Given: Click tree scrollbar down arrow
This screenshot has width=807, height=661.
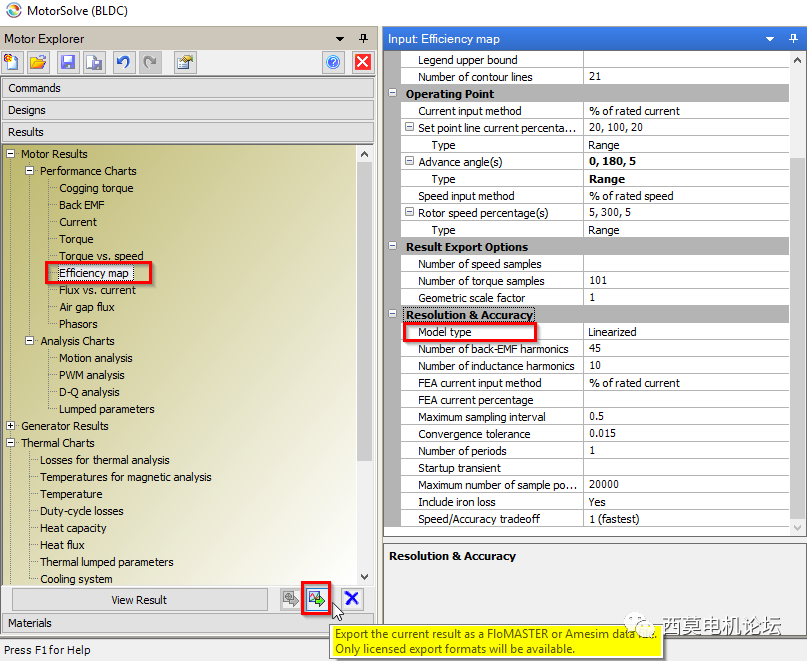Looking at the screenshot, I should 364,577.
